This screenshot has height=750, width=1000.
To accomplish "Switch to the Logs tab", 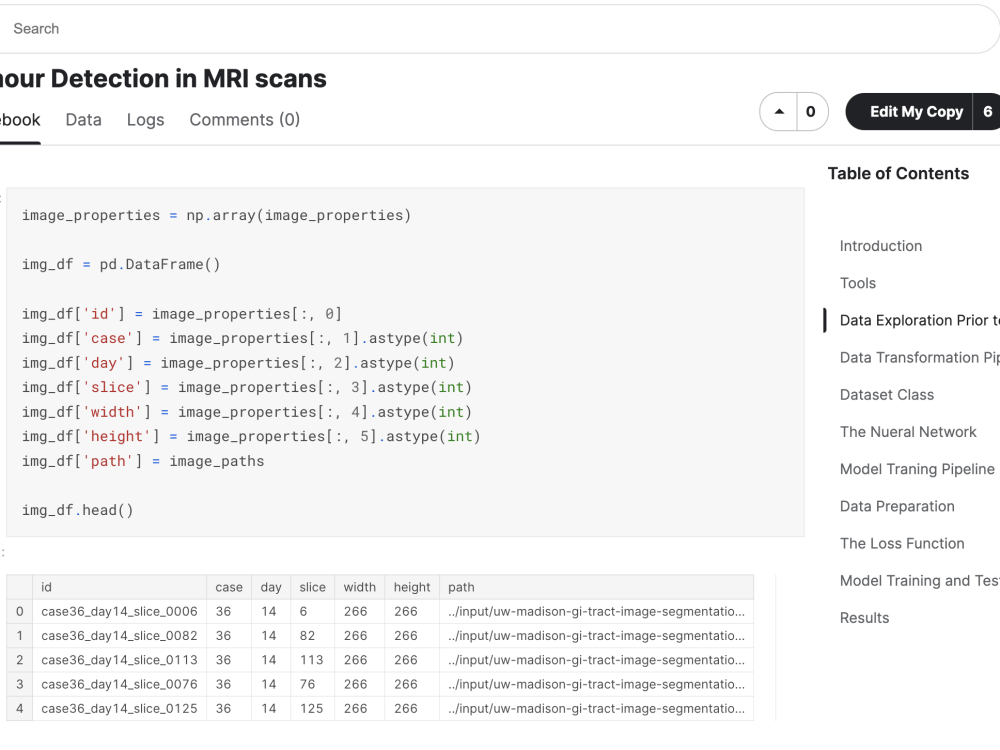I will 145,120.
